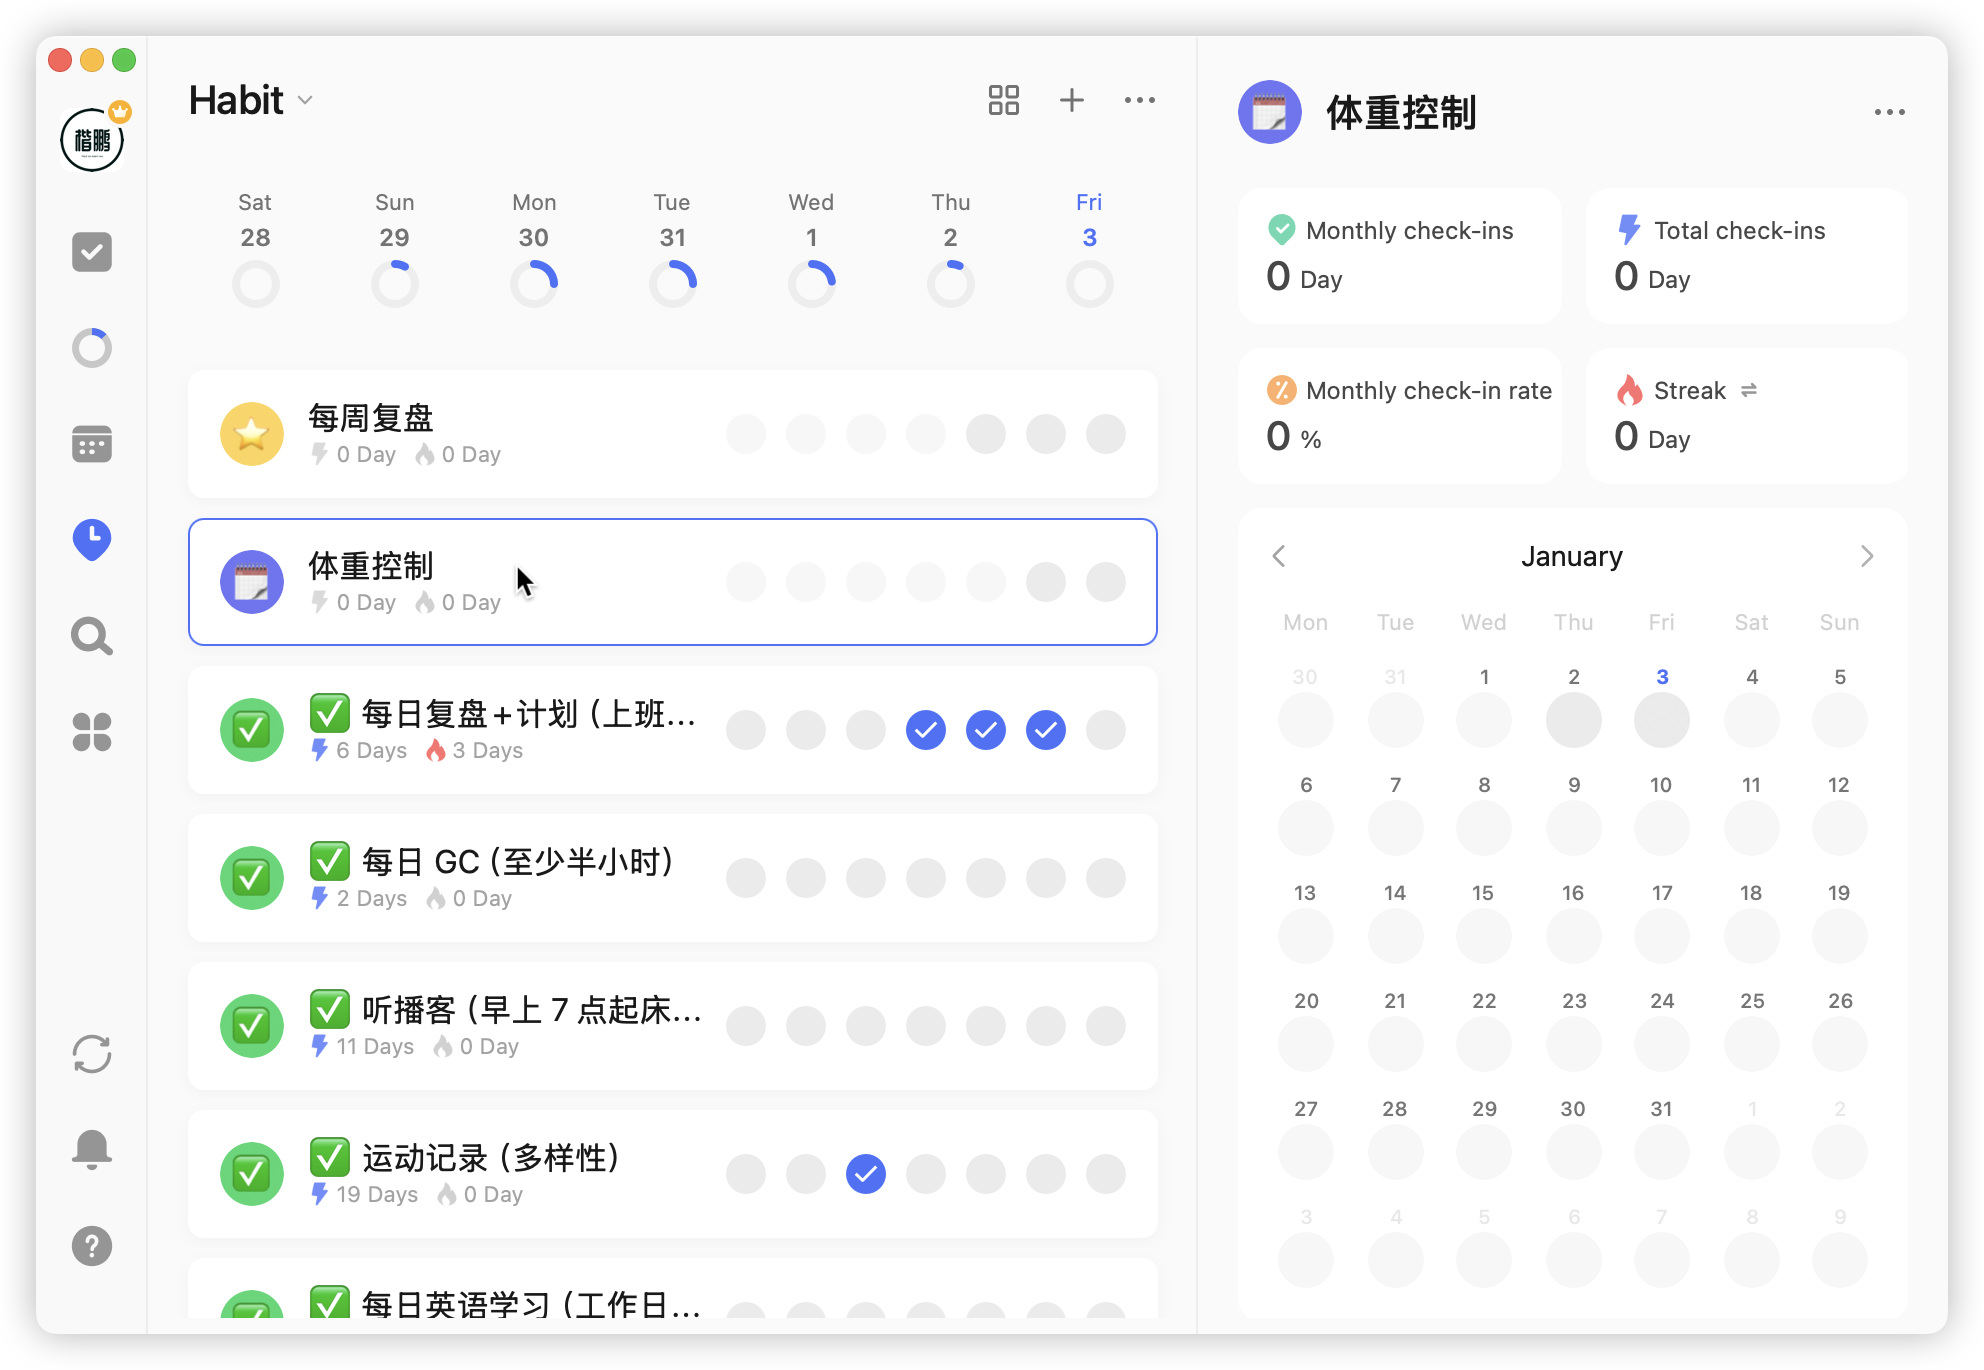Screen dimensions: 1984x1370
Task: Check Friday circle for 体重控制 habit
Action: (1105, 582)
